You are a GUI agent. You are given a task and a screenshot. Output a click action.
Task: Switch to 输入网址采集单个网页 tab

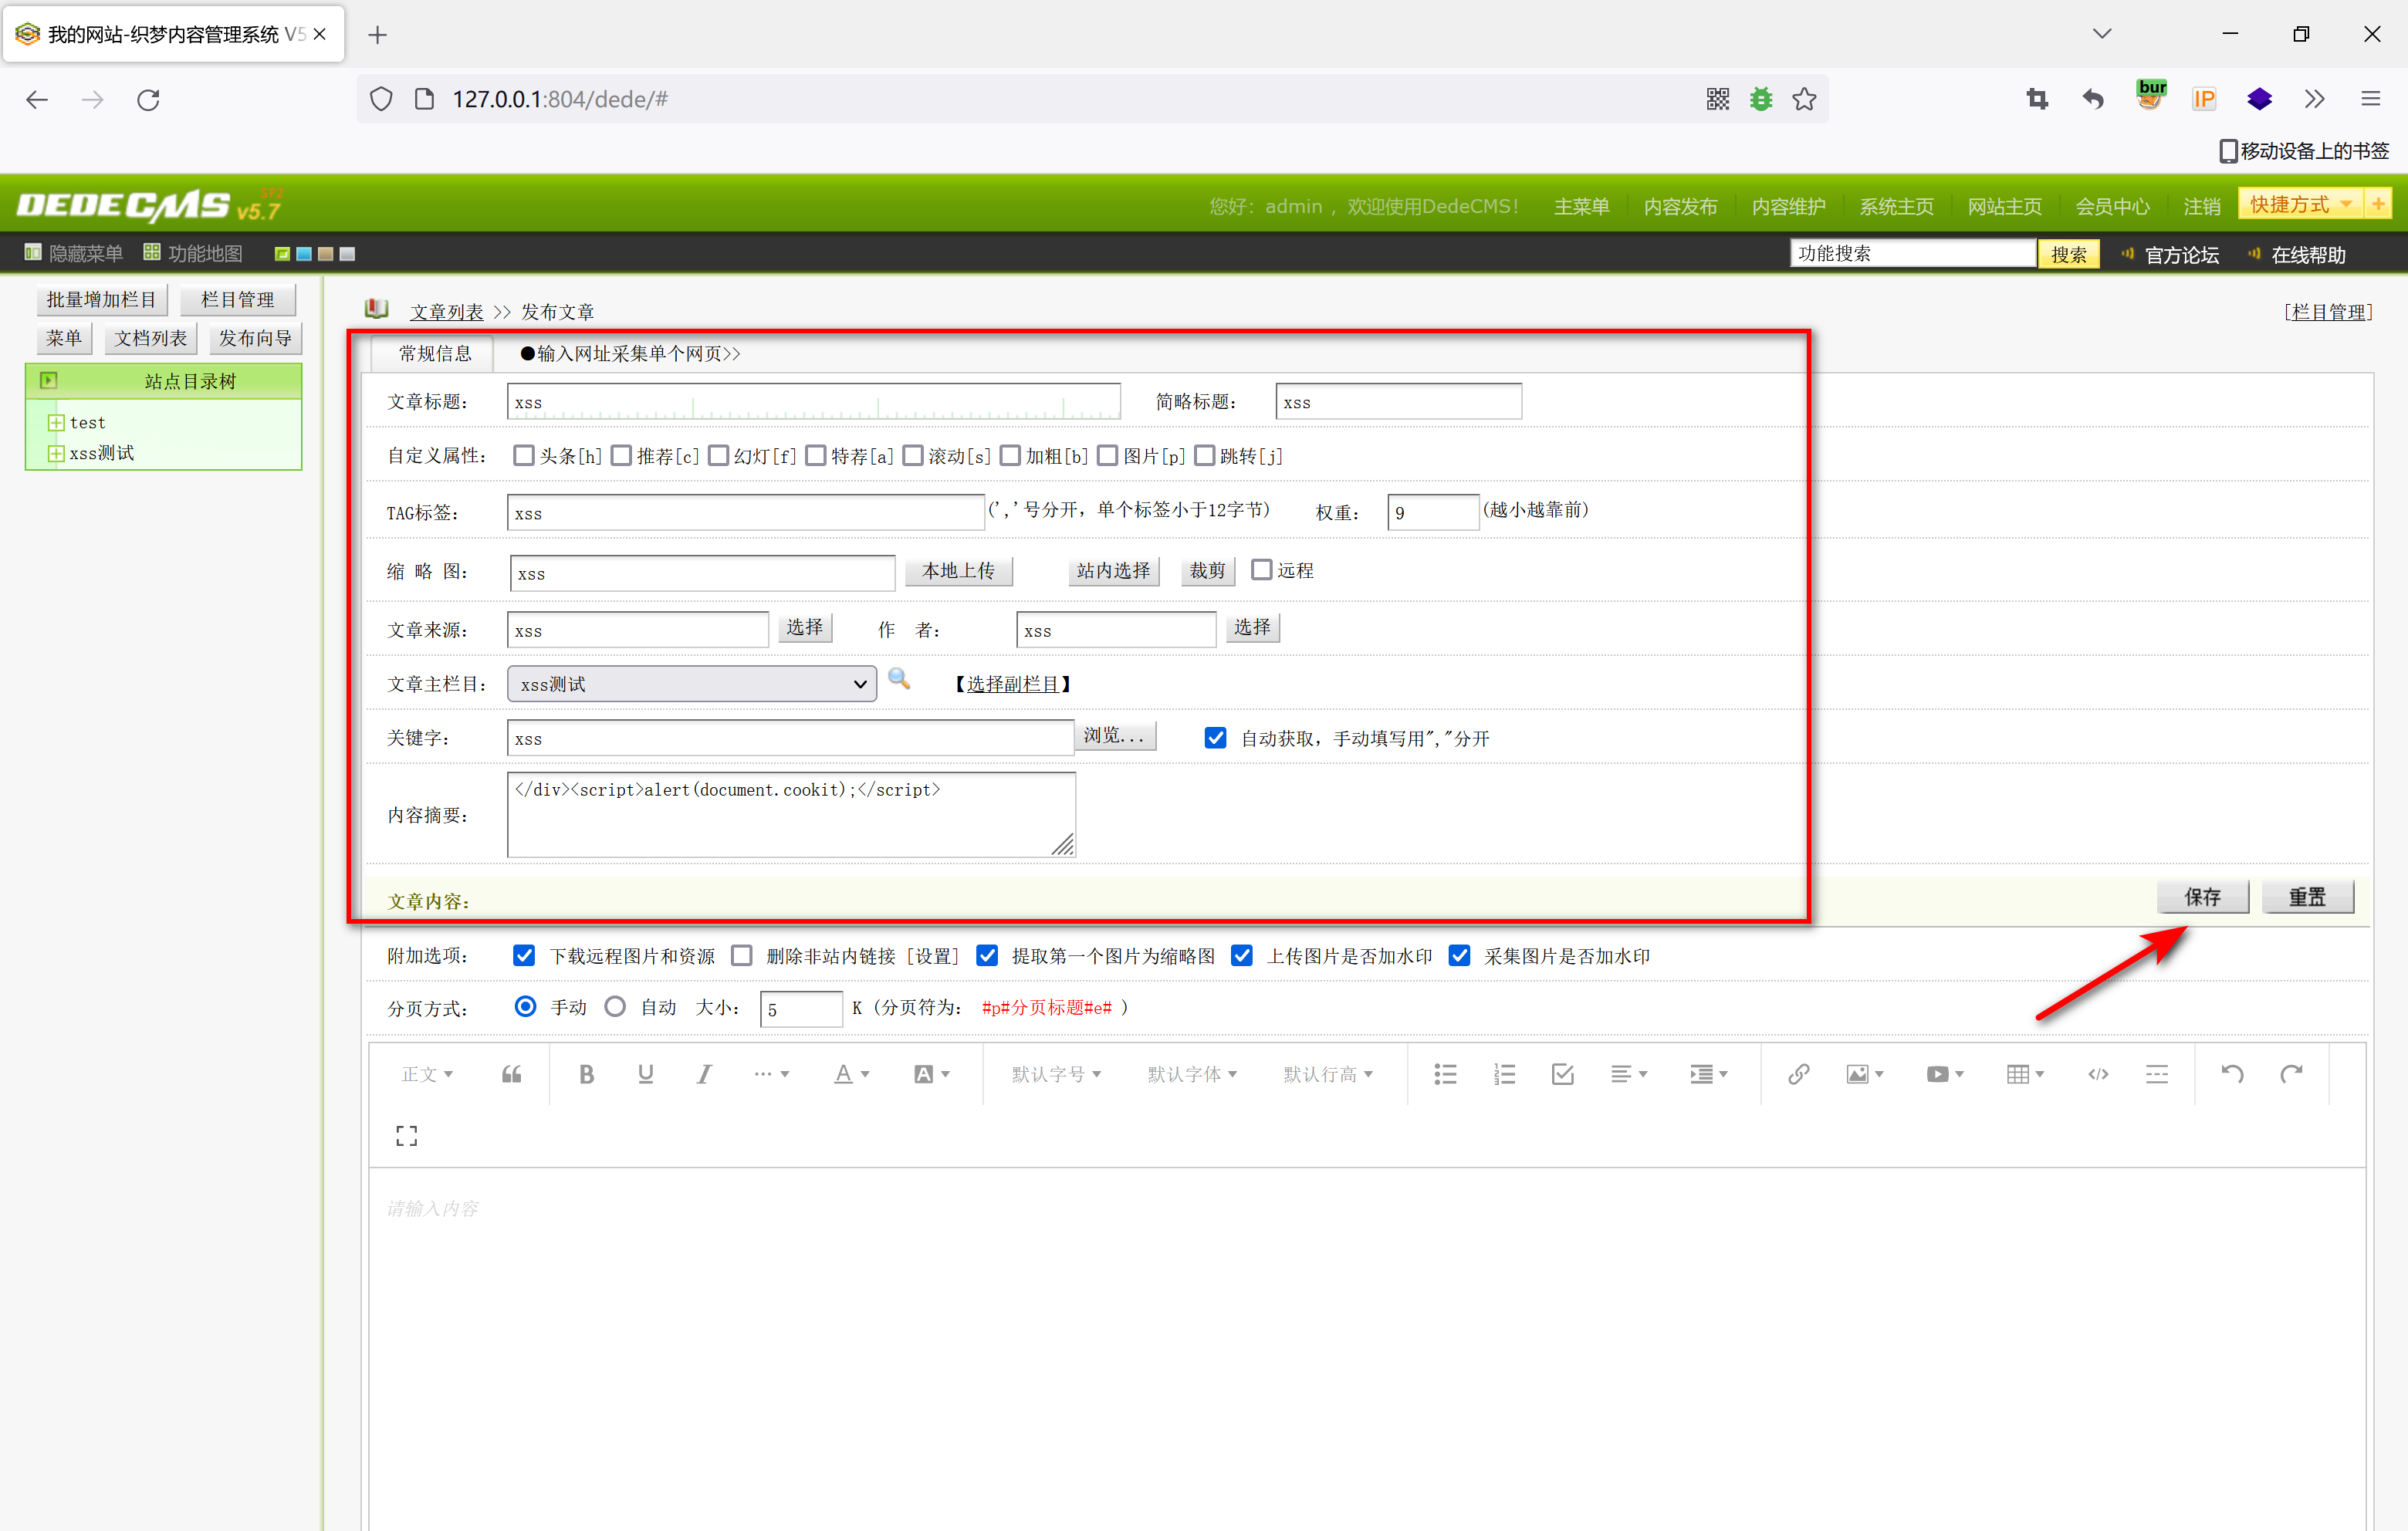(631, 354)
